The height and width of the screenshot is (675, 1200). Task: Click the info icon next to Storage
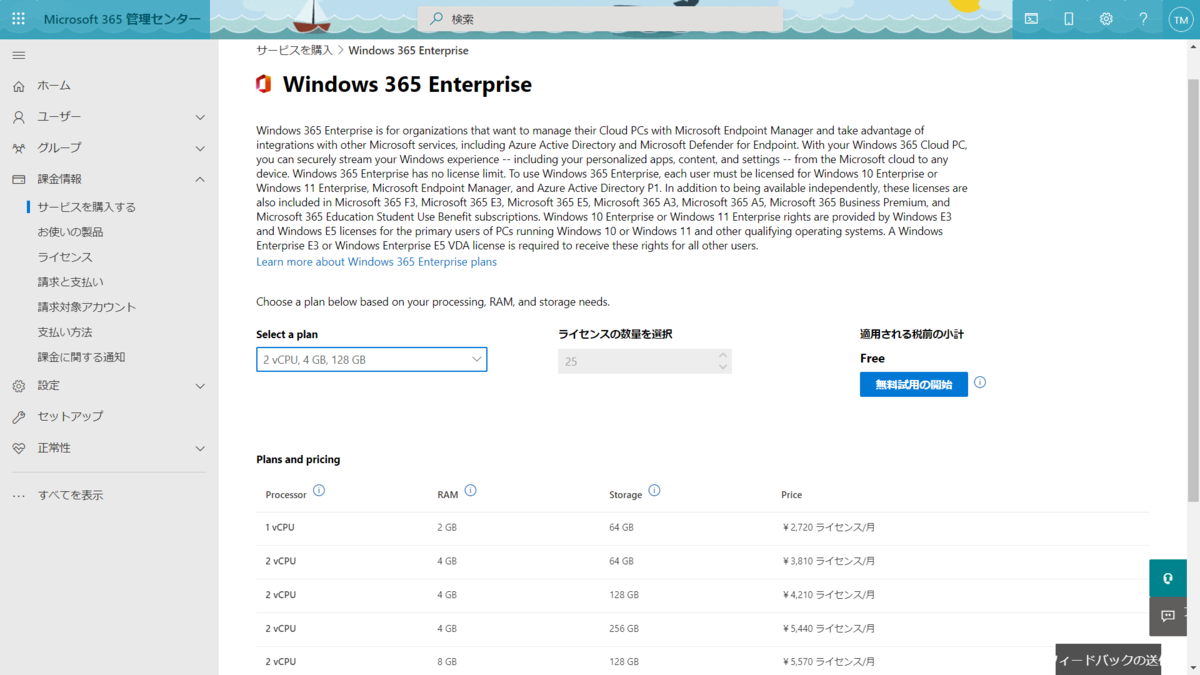tap(654, 490)
